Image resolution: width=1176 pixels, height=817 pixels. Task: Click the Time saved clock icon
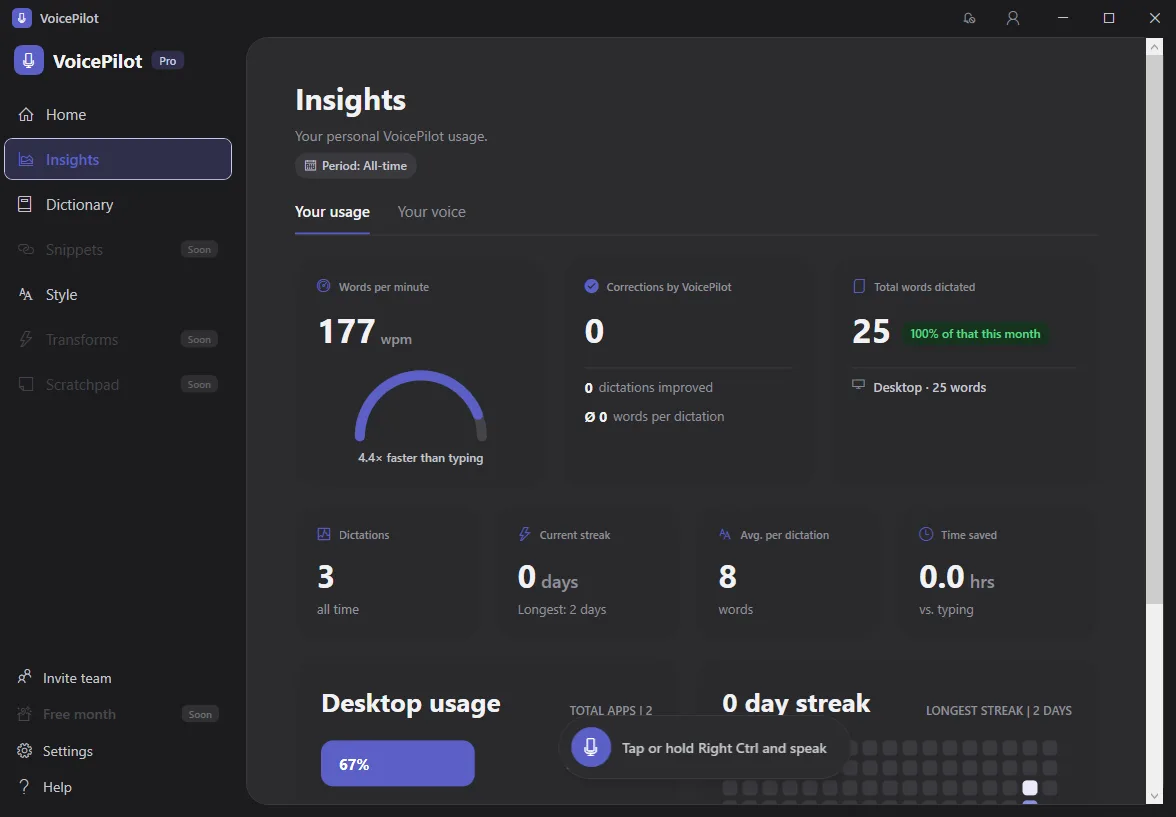[926, 534]
